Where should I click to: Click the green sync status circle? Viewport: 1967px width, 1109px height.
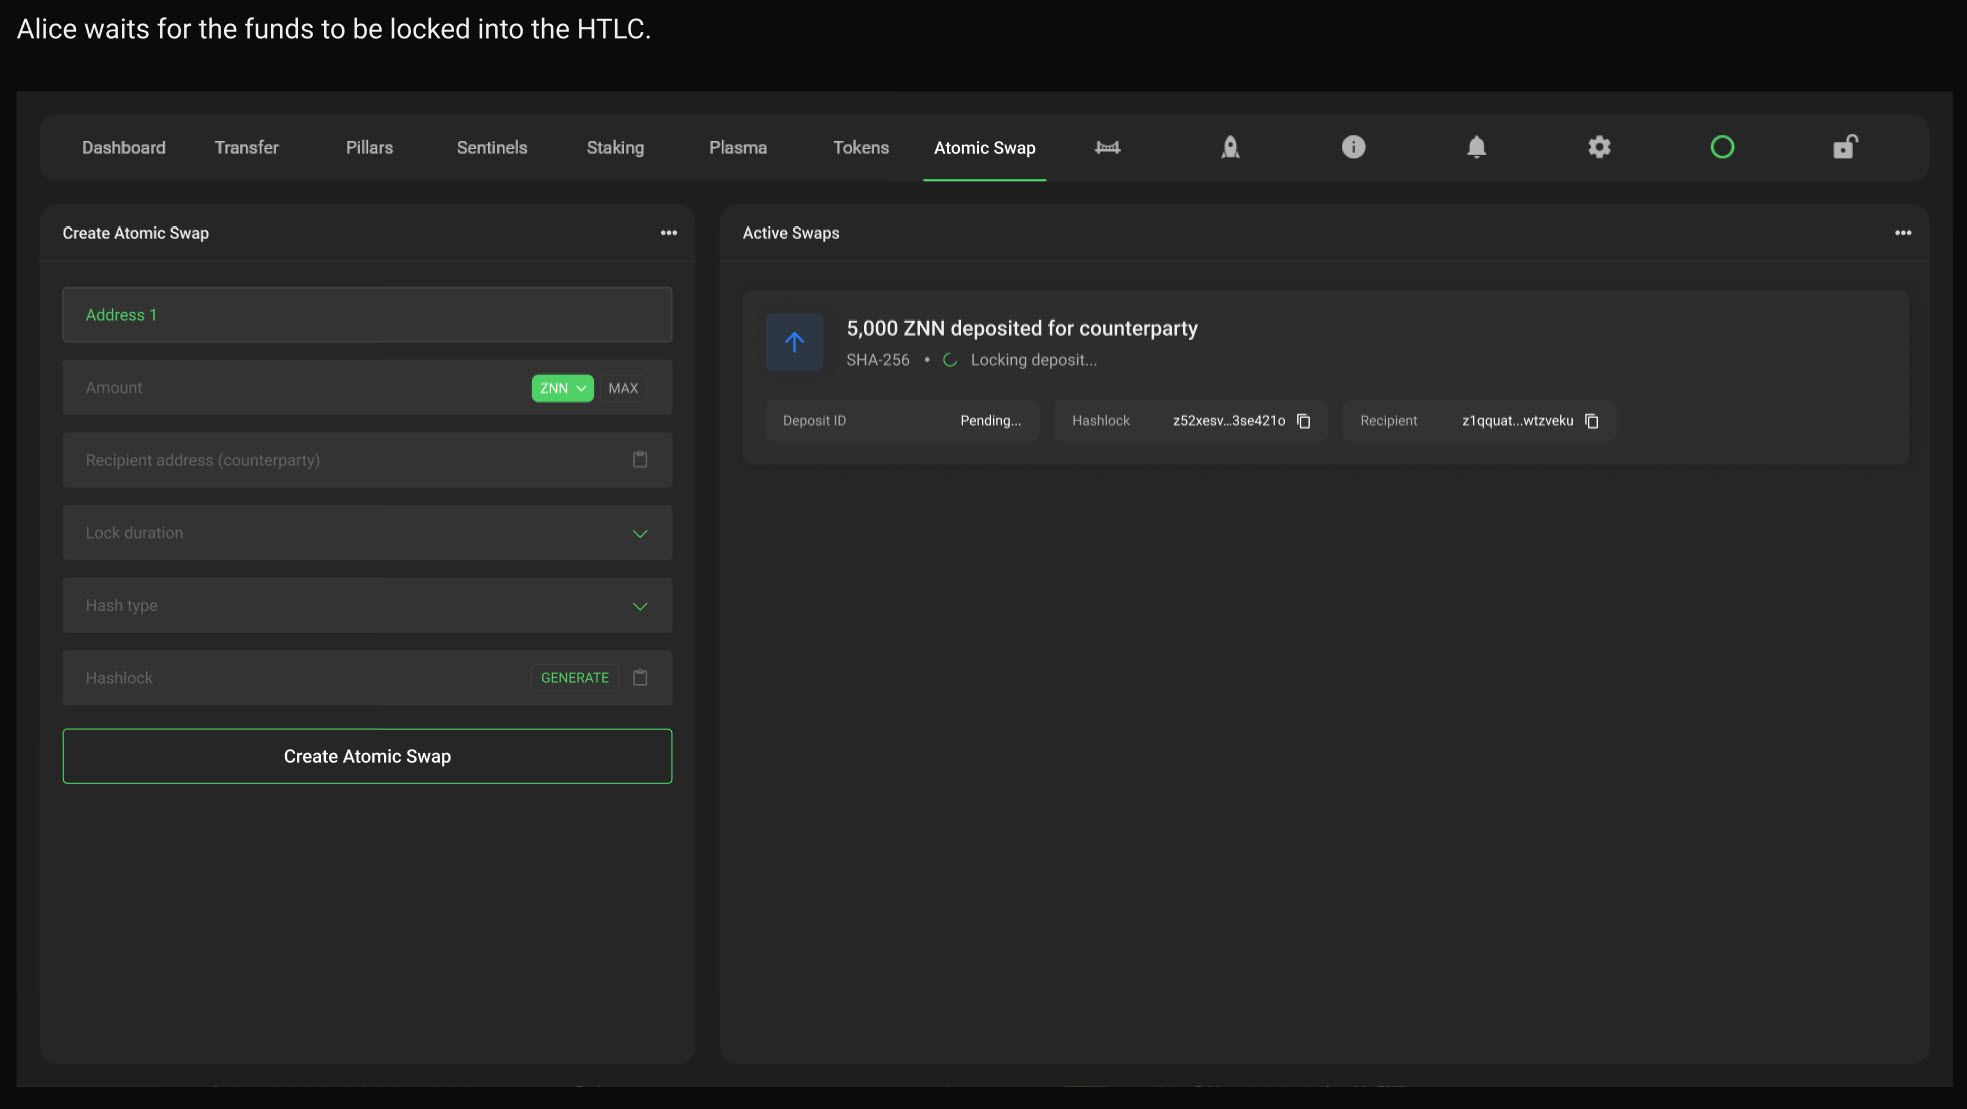click(1722, 147)
